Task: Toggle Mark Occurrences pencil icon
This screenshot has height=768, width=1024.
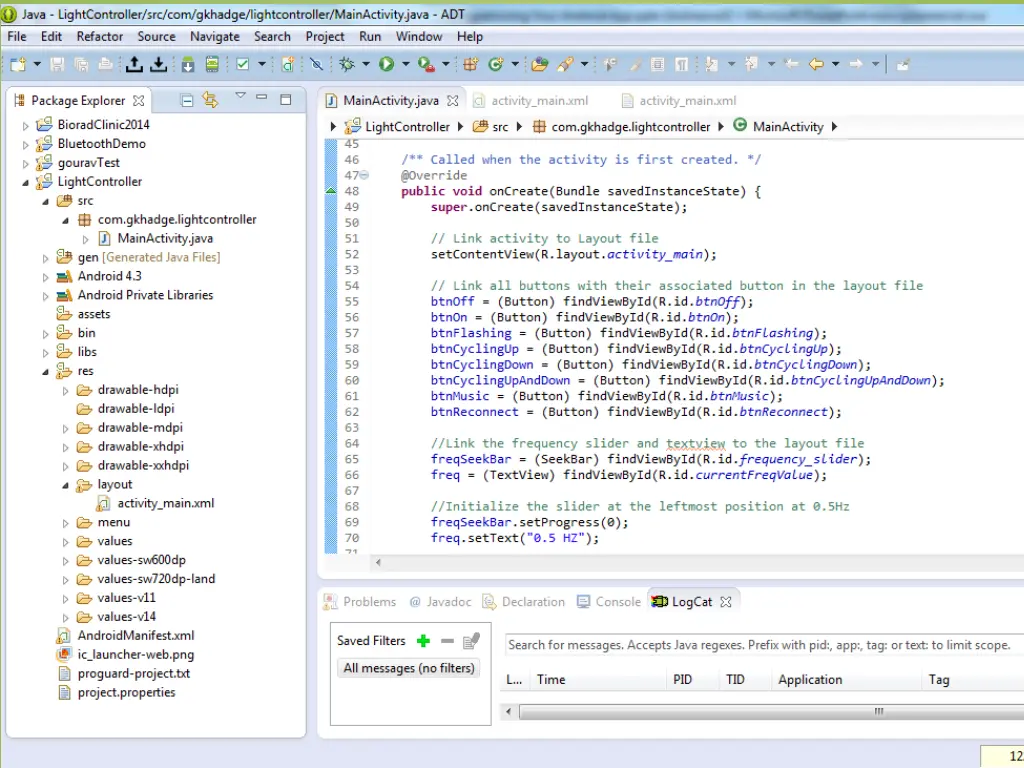Action: [x=635, y=64]
